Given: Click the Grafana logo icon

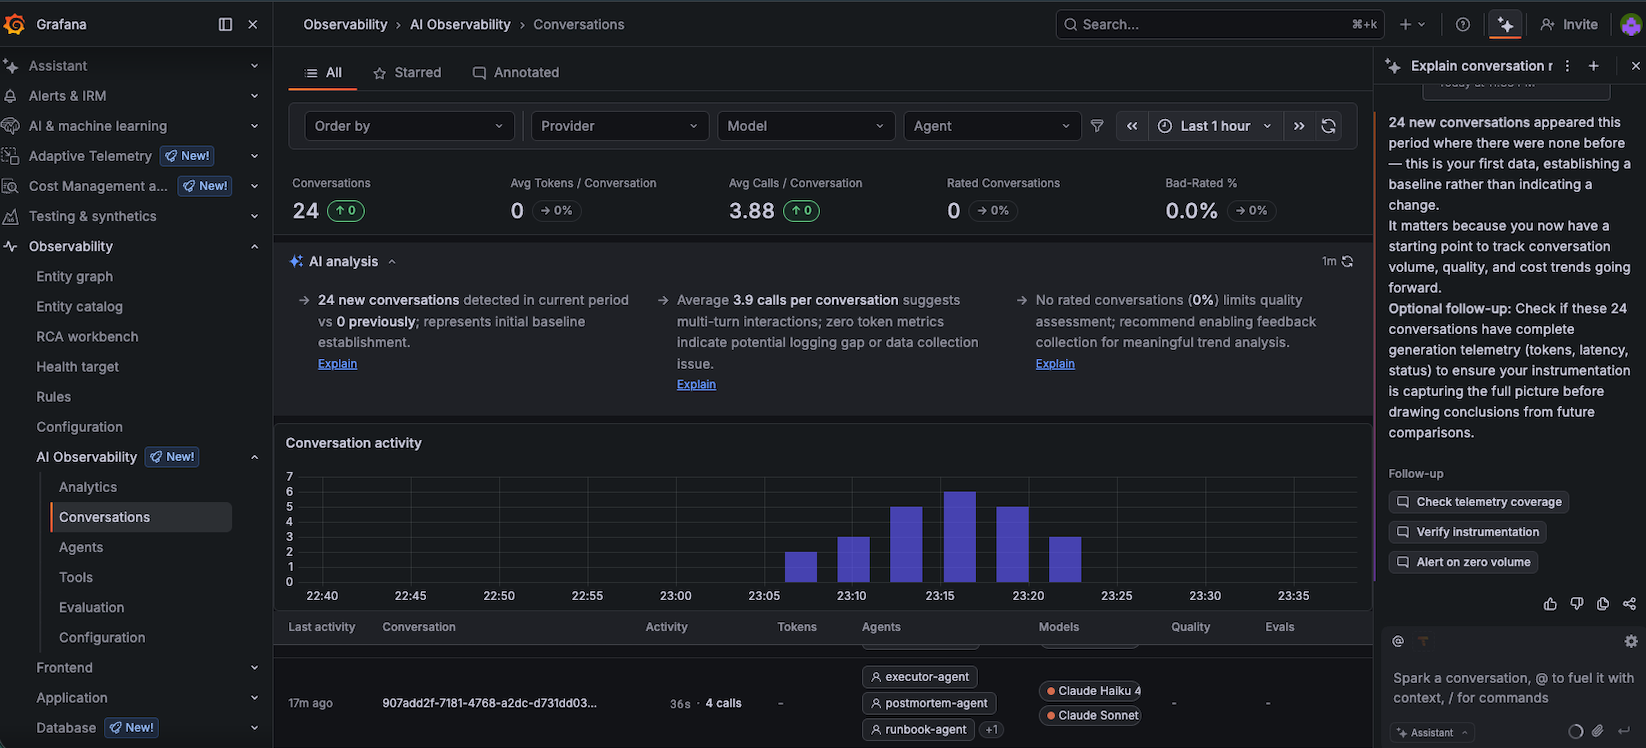Looking at the screenshot, I should (14, 24).
